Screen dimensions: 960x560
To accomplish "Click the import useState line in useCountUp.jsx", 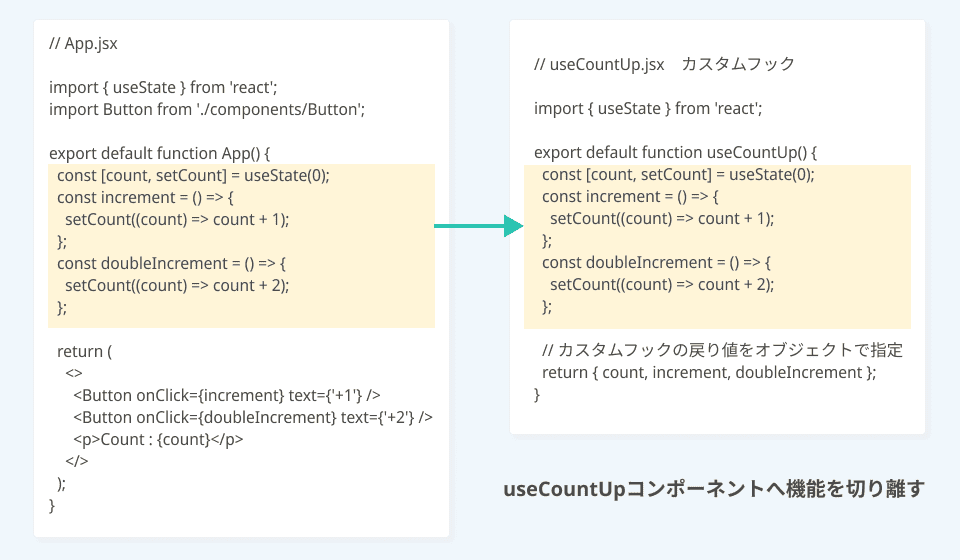I will (x=648, y=109).
